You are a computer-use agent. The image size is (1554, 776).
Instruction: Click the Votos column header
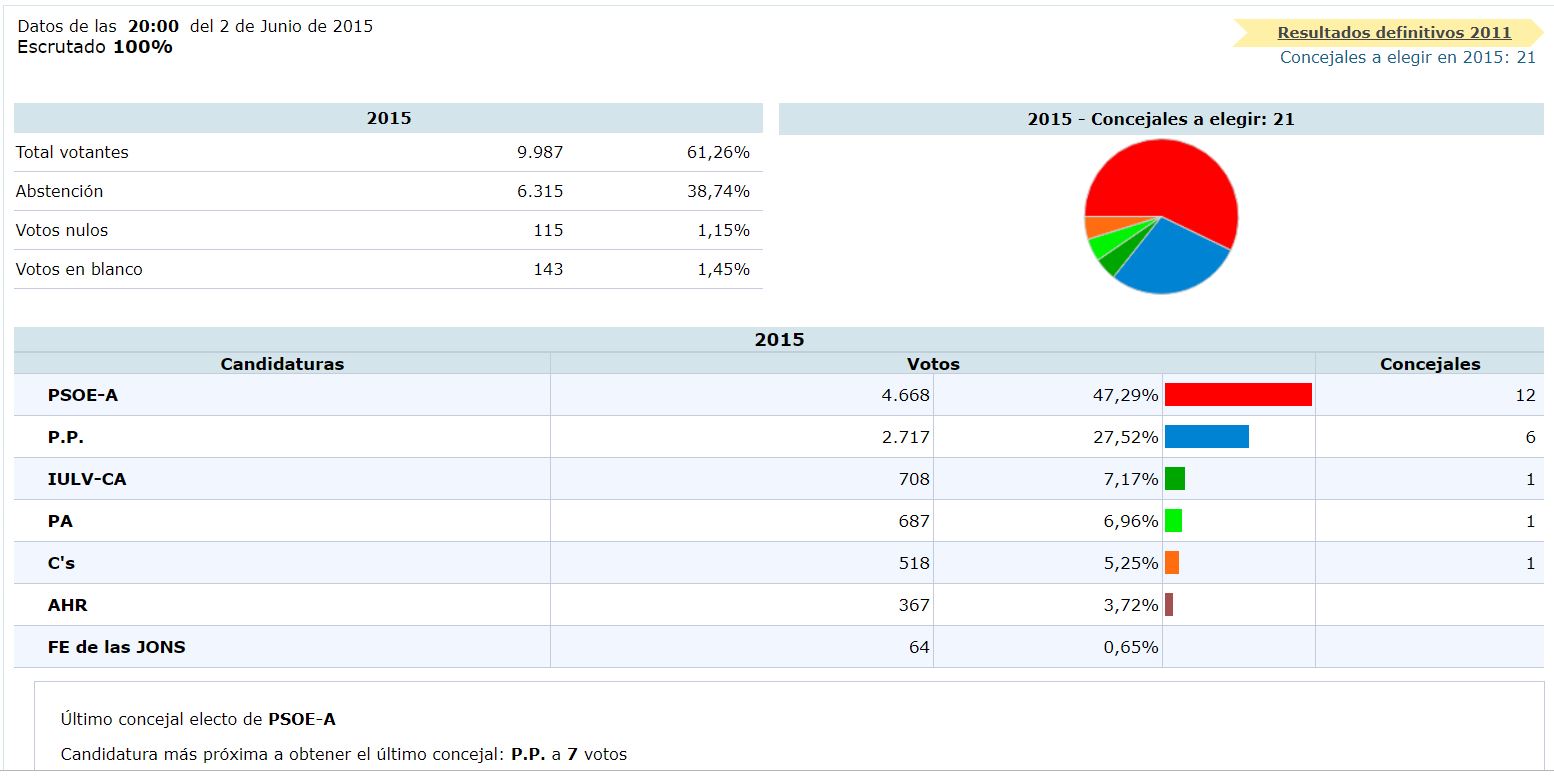click(932, 364)
